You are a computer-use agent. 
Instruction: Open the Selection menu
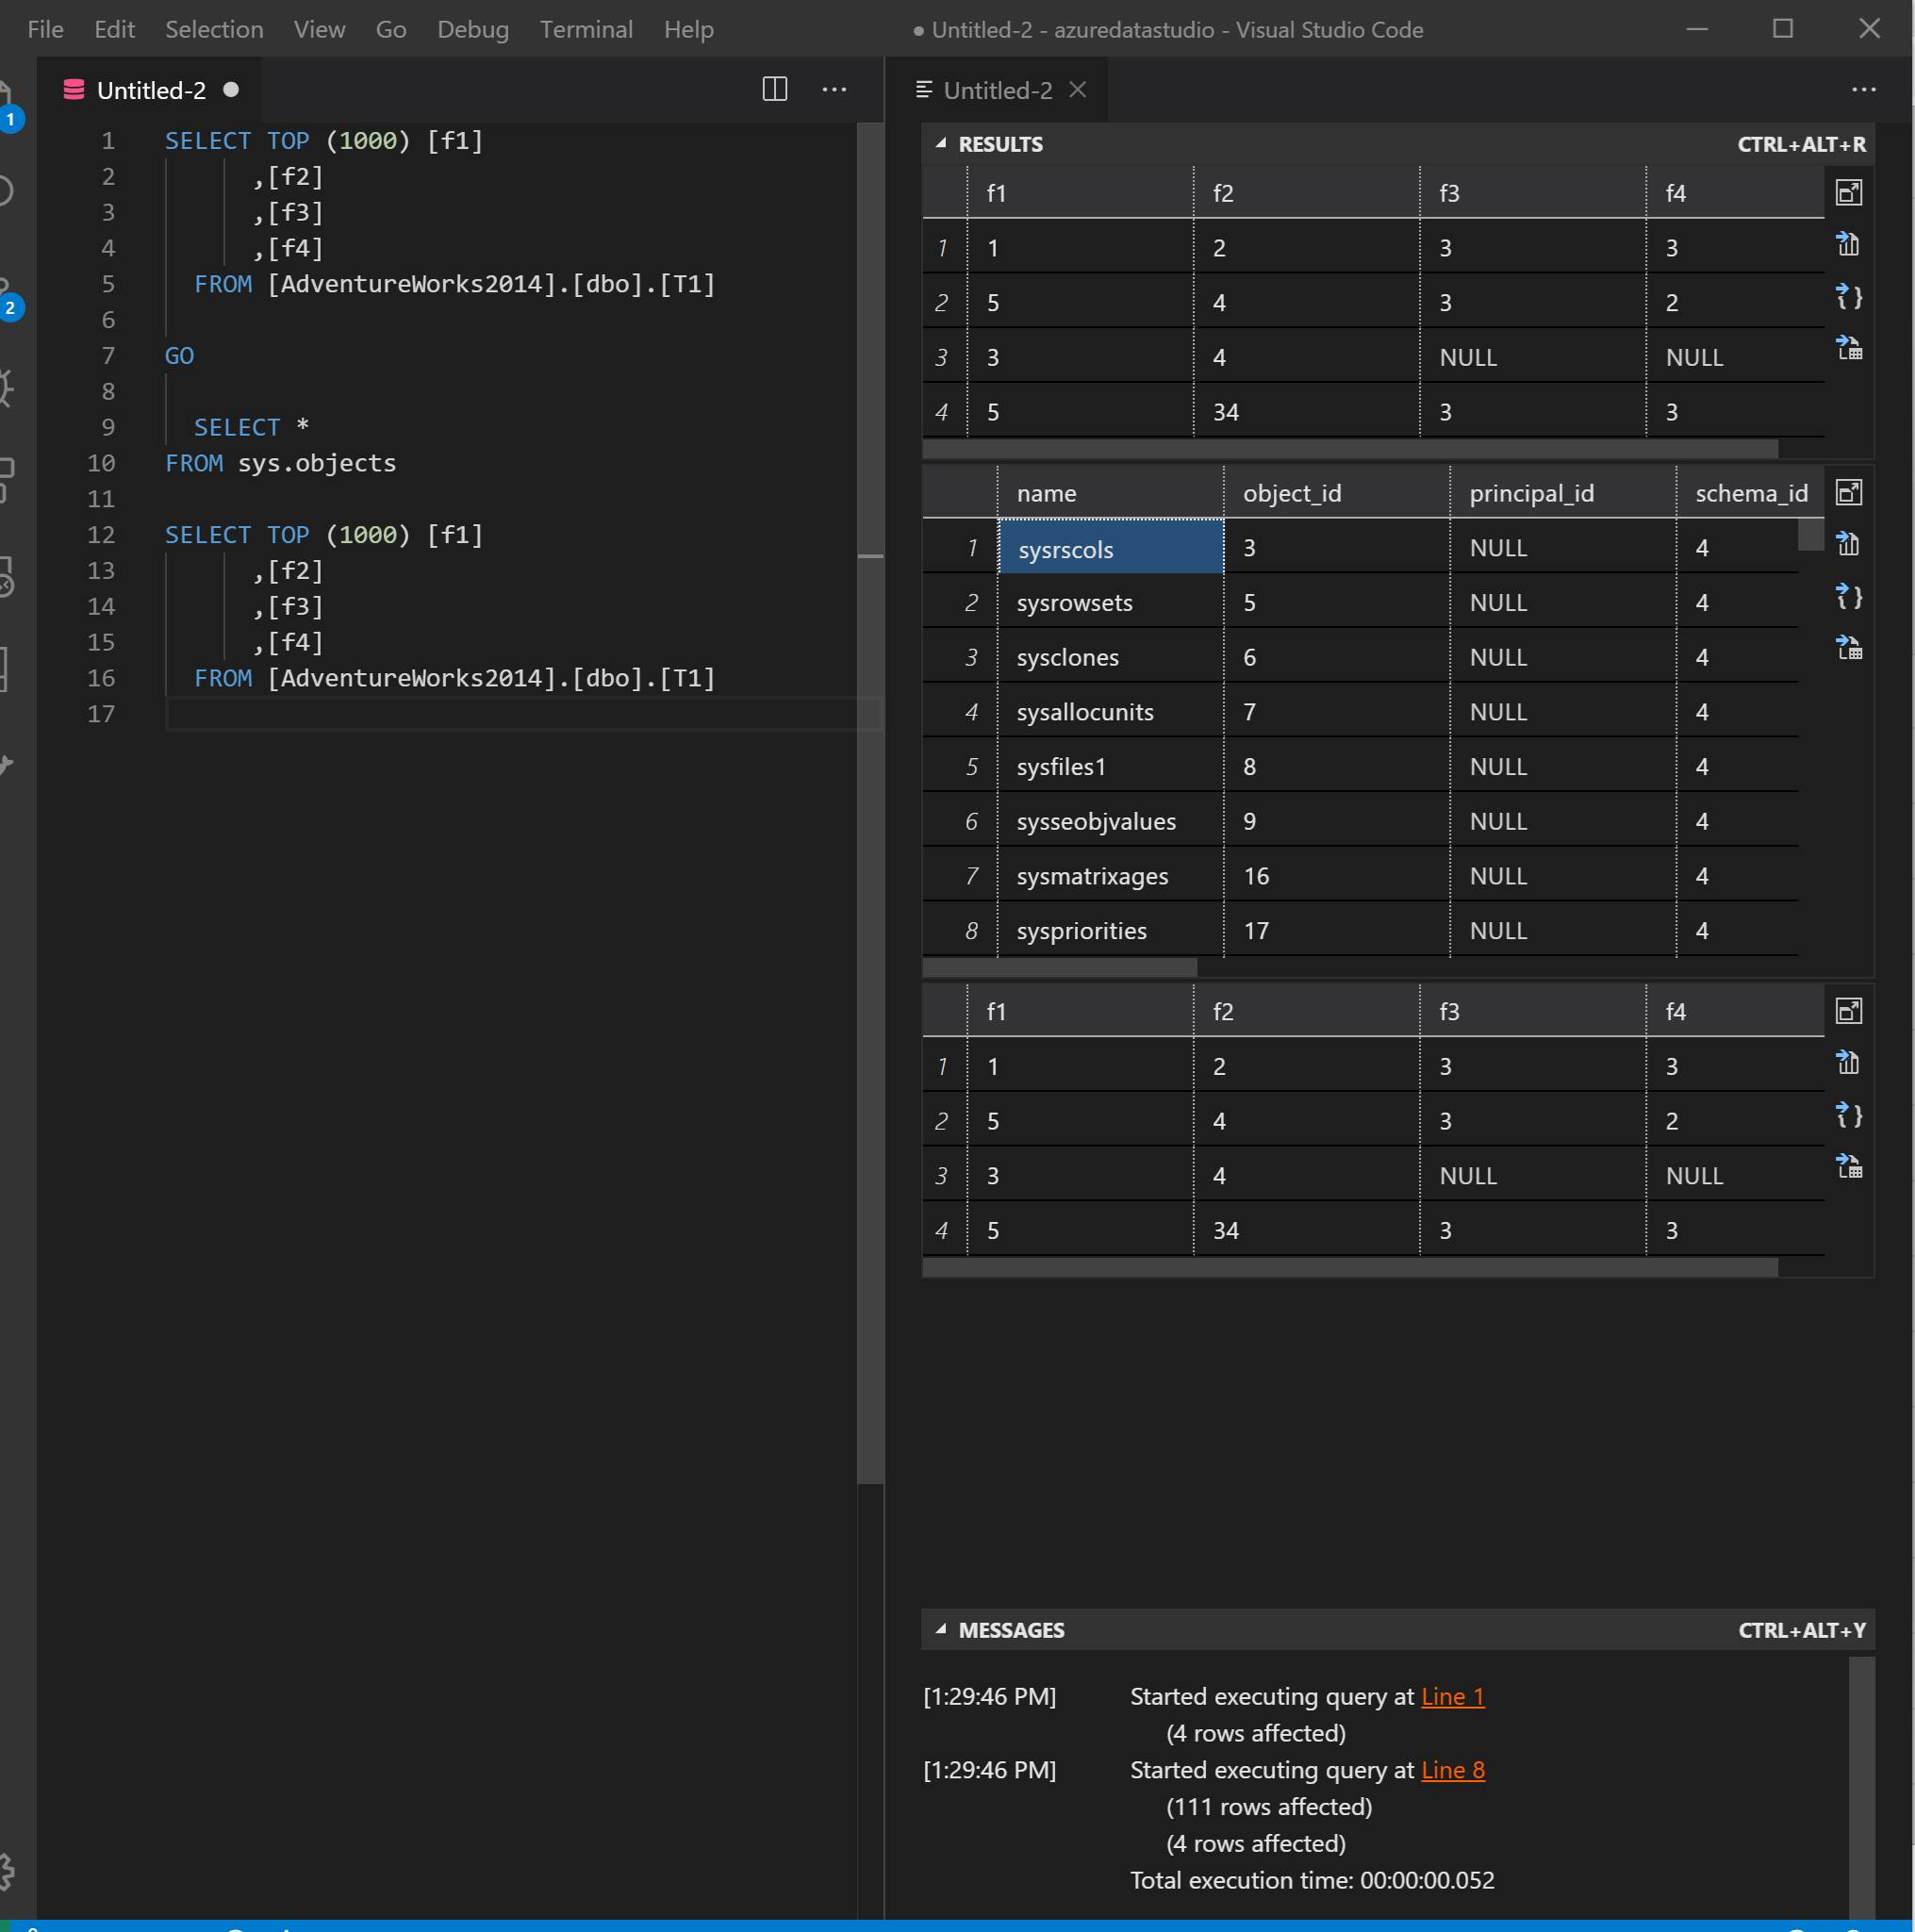[213, 29]
